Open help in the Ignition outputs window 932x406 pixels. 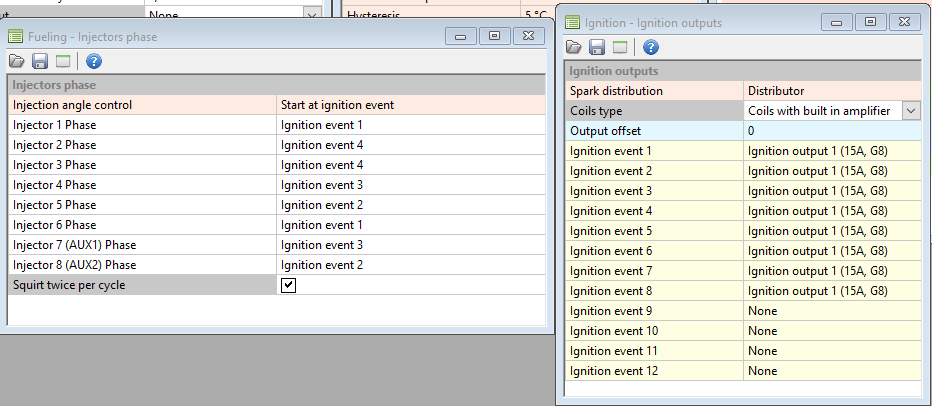[651, 47]
